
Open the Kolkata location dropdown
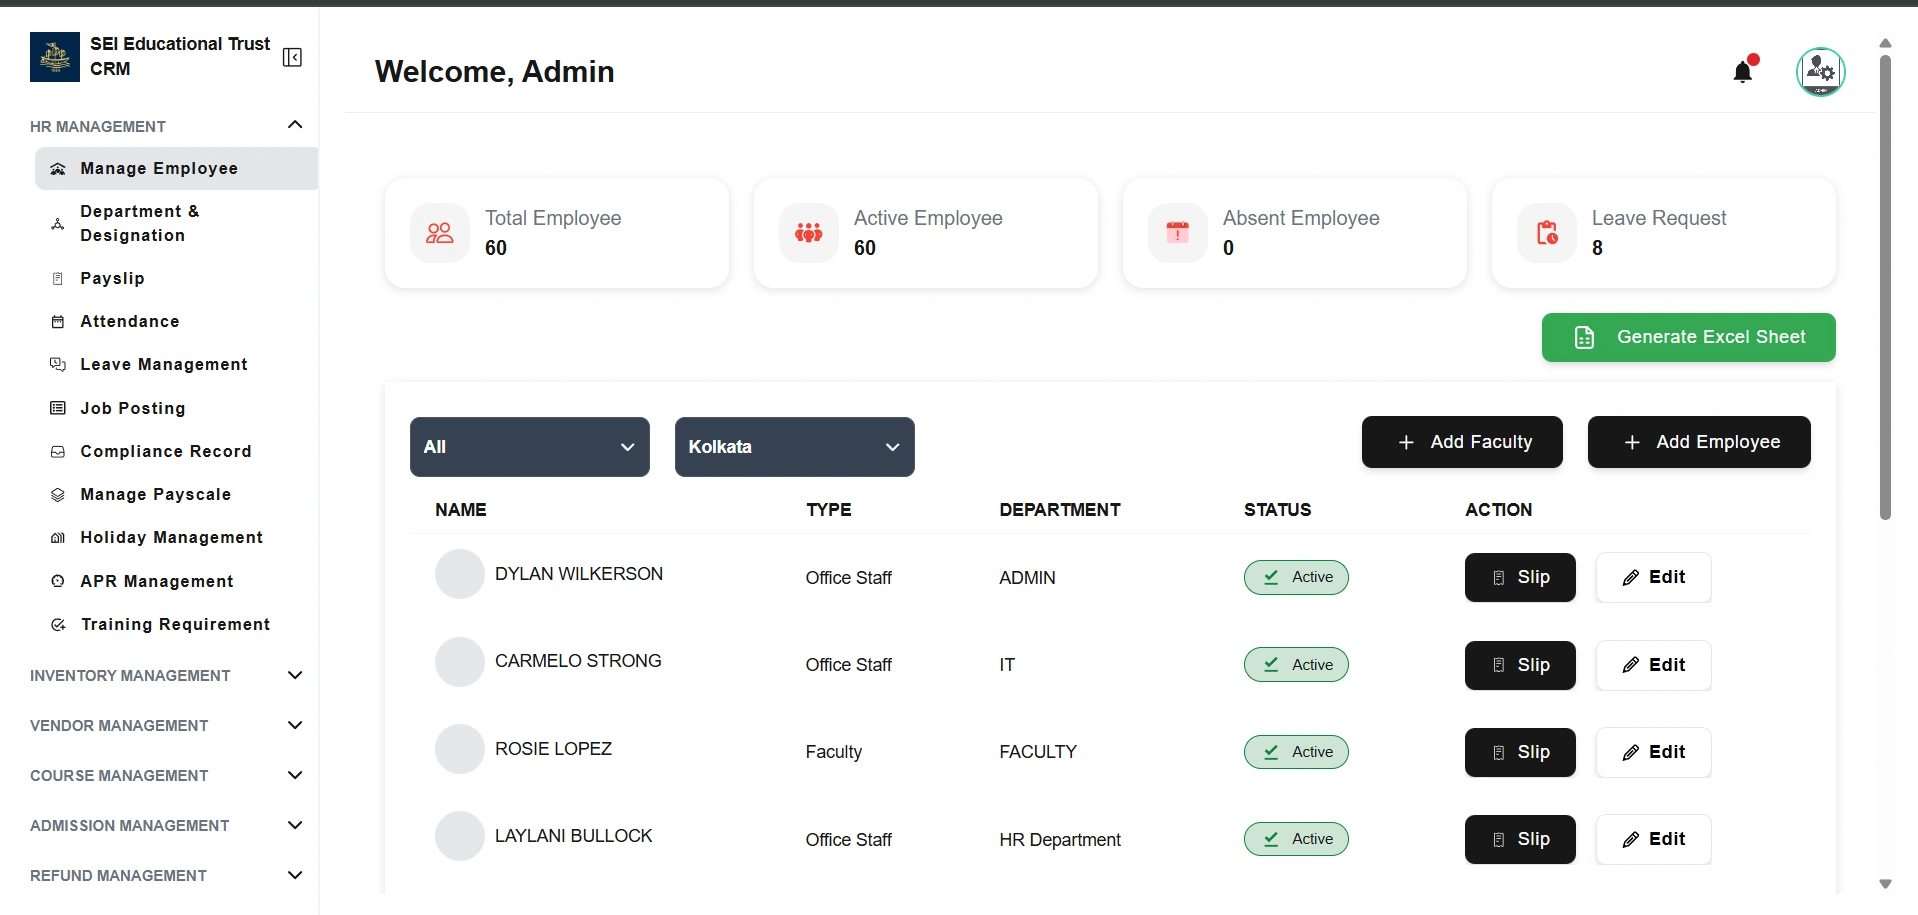pos(794,447)
